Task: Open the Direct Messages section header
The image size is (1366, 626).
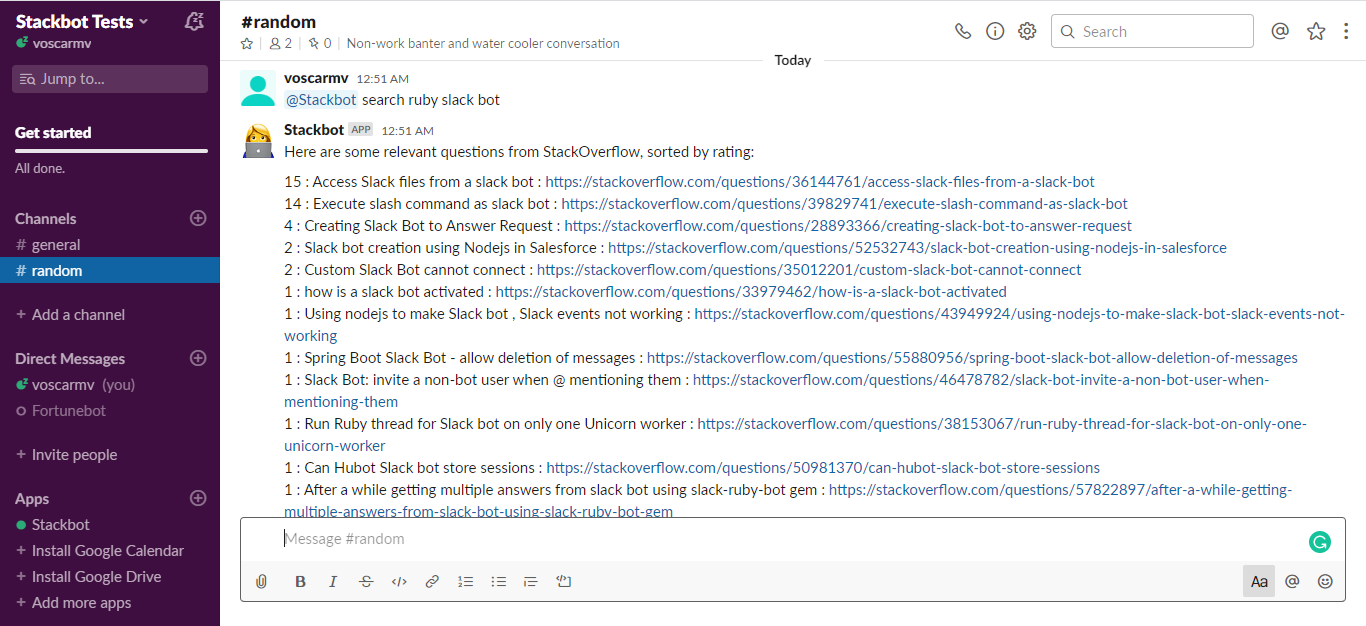Action: click(x=70, y=359)
